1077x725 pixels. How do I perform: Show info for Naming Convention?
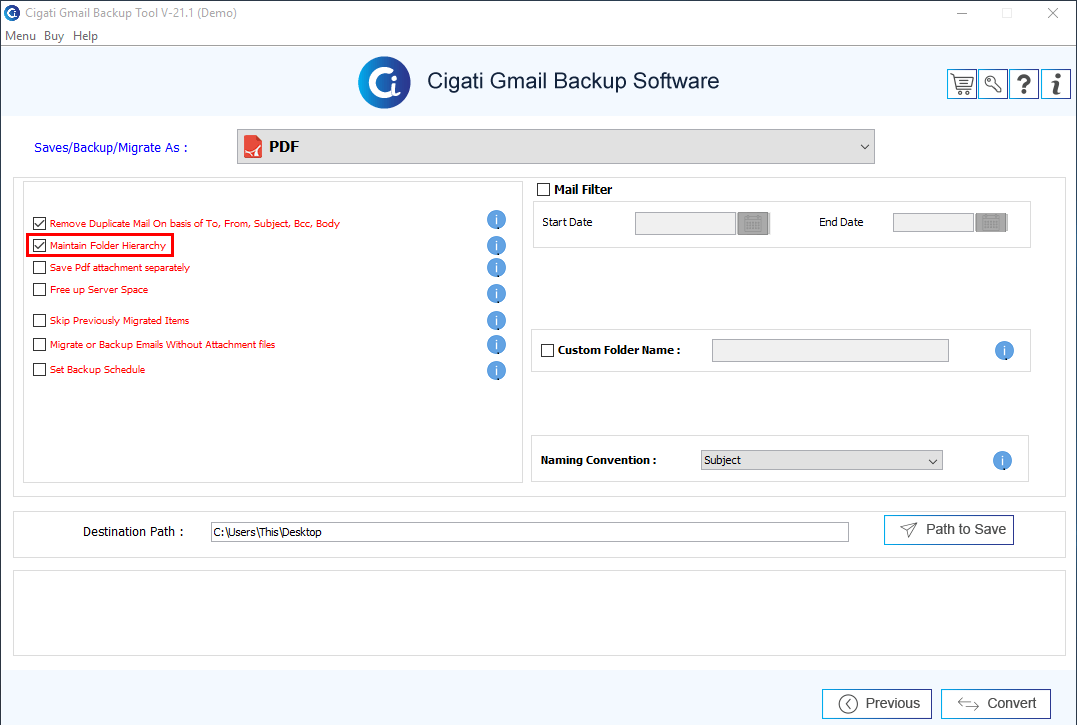tap(1002, 461)
